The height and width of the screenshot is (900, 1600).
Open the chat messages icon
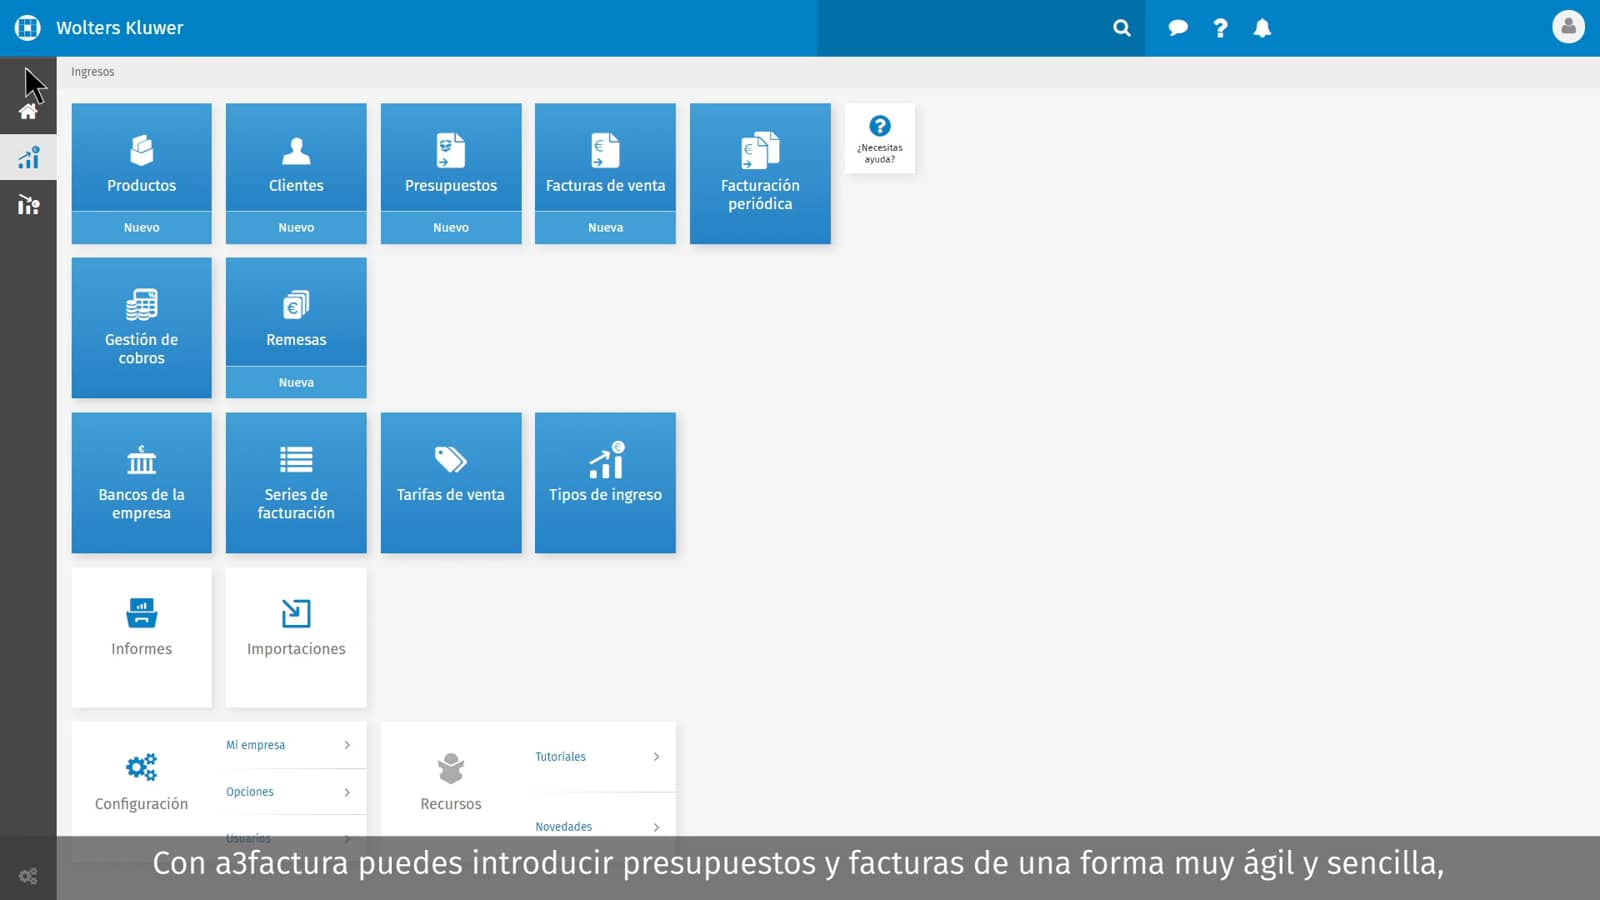(1178, 28)
